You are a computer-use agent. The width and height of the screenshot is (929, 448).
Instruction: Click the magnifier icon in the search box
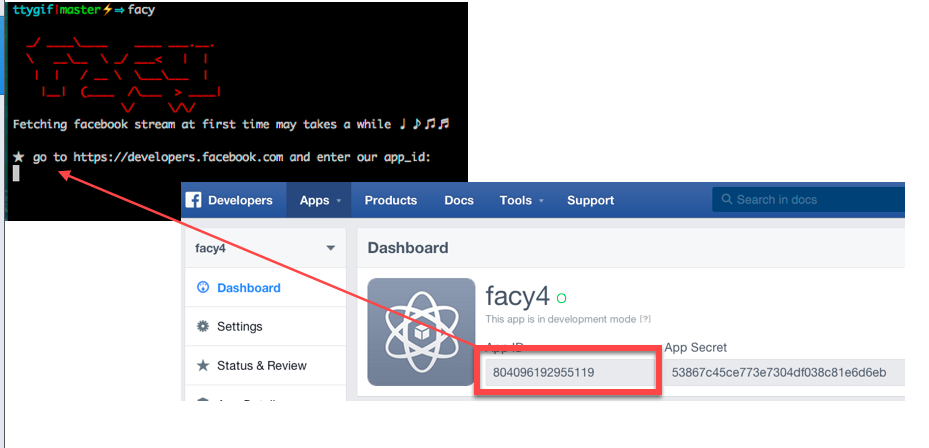coord(727,200)
